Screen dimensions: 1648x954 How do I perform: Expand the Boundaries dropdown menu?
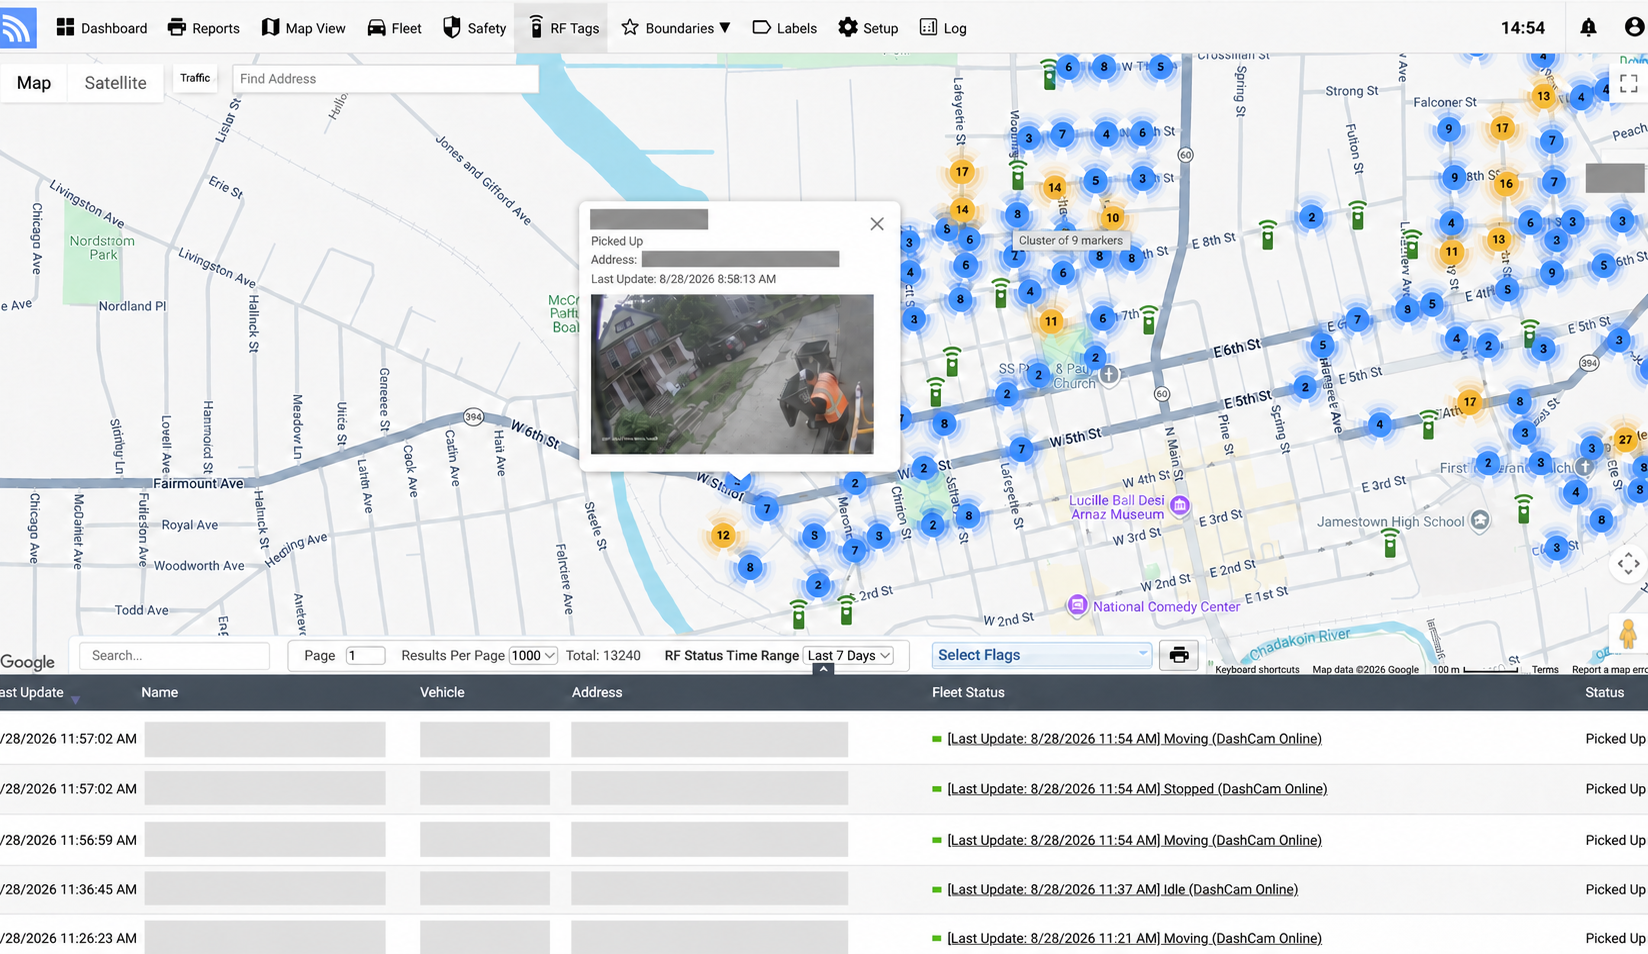tap(676, 28)
